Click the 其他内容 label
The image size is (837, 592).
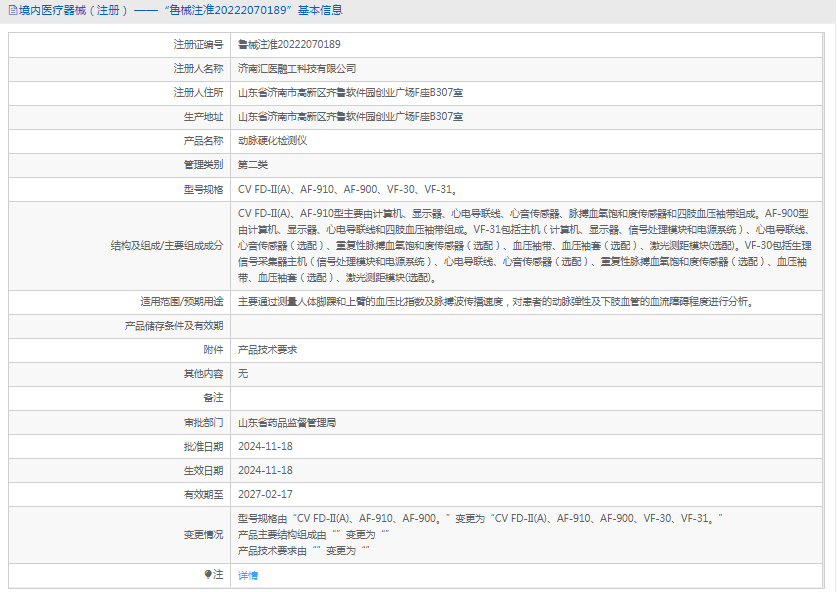tap(203, 374)
